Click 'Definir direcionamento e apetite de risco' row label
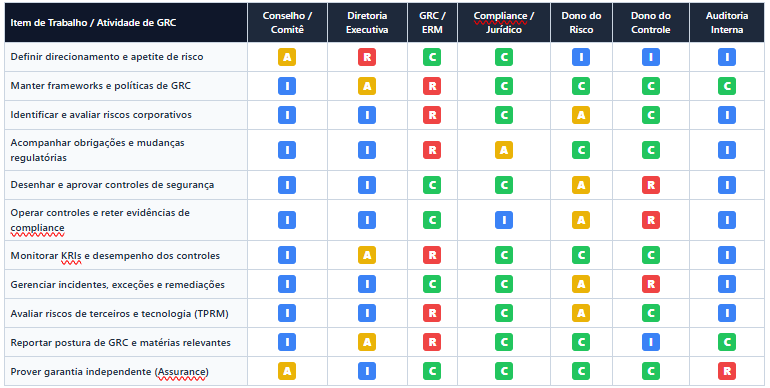The image size is (770, 388). pos(107,57)
